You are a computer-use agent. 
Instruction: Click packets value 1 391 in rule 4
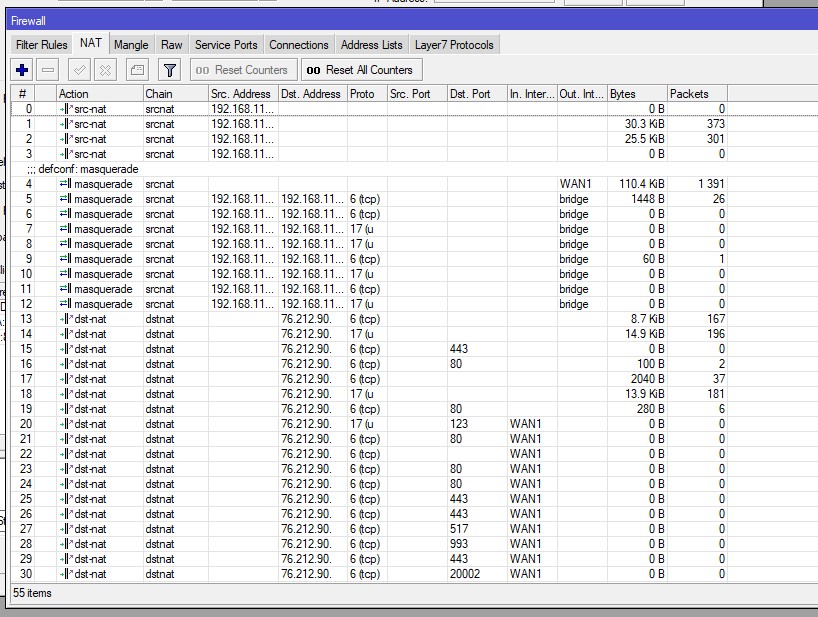coord(712,184)
